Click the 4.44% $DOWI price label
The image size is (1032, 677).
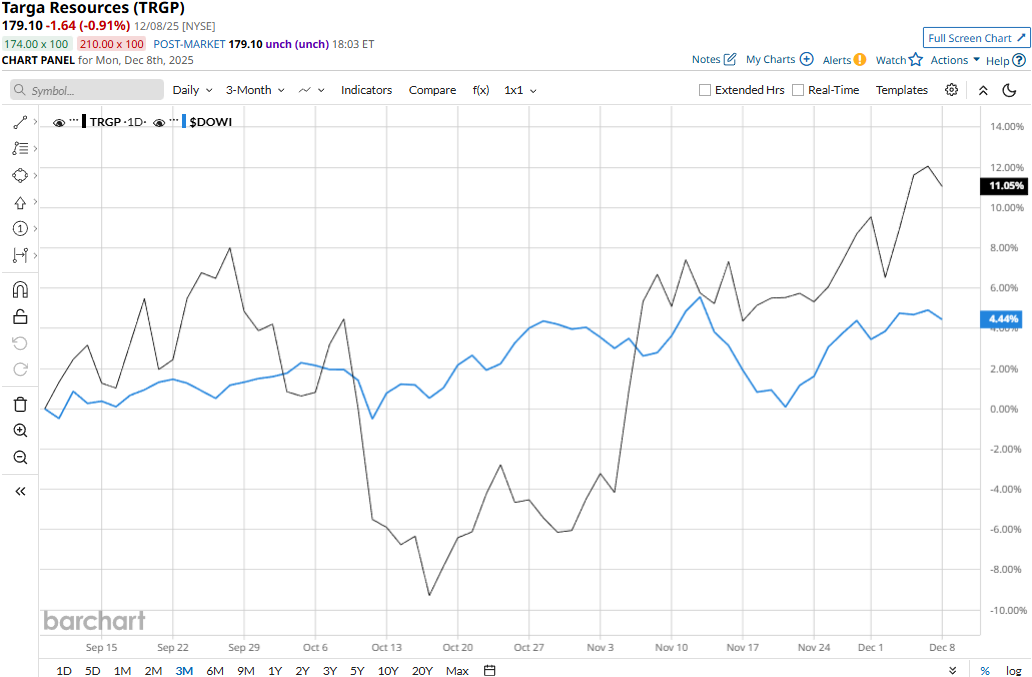click(x=1002, y=319)
